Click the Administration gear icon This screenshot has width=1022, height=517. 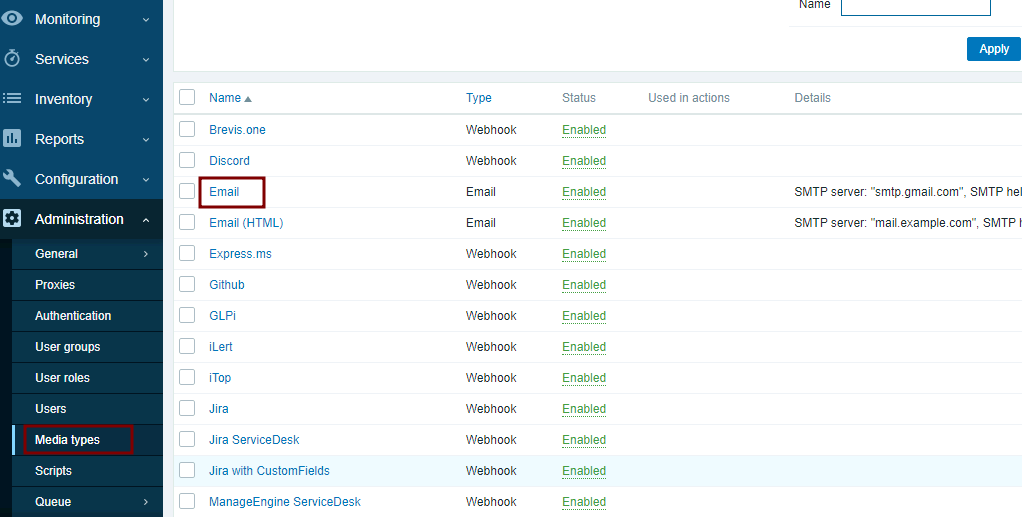coord(12,219)
